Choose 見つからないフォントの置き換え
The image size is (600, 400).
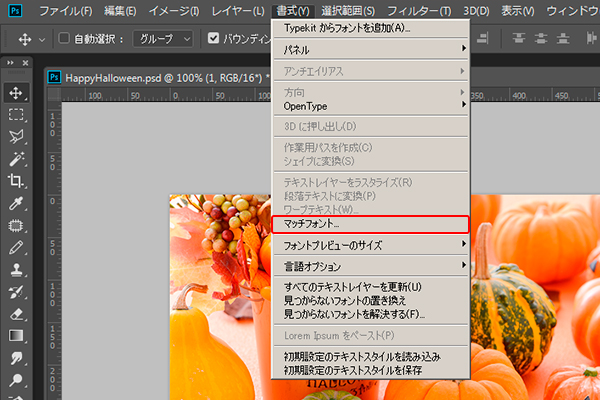pos(370,300)
